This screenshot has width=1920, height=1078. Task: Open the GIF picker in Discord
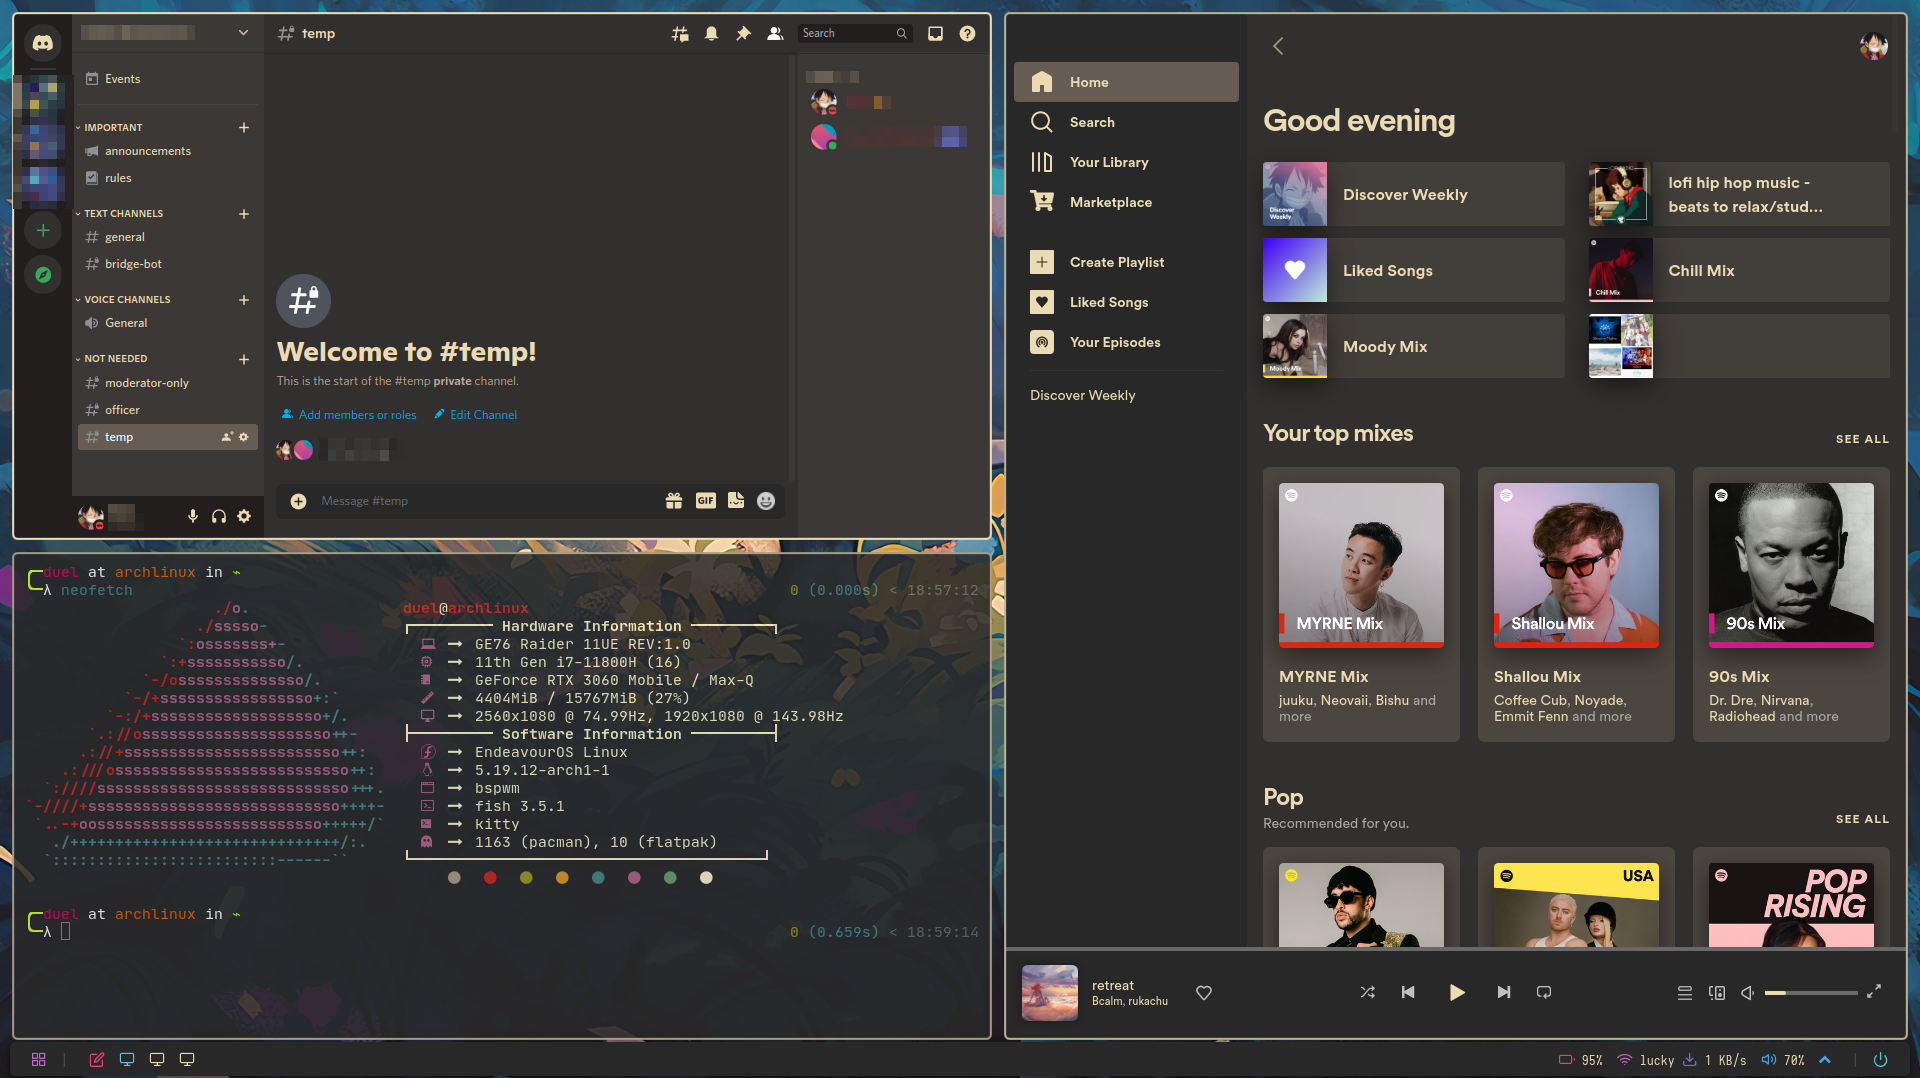pos(706,501)
